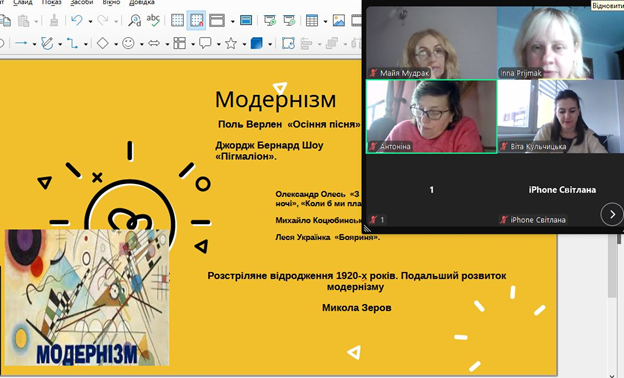624x378 pixels.
Task: Expand the Lines and Arrows dropdown
Action: coord(34,44)
